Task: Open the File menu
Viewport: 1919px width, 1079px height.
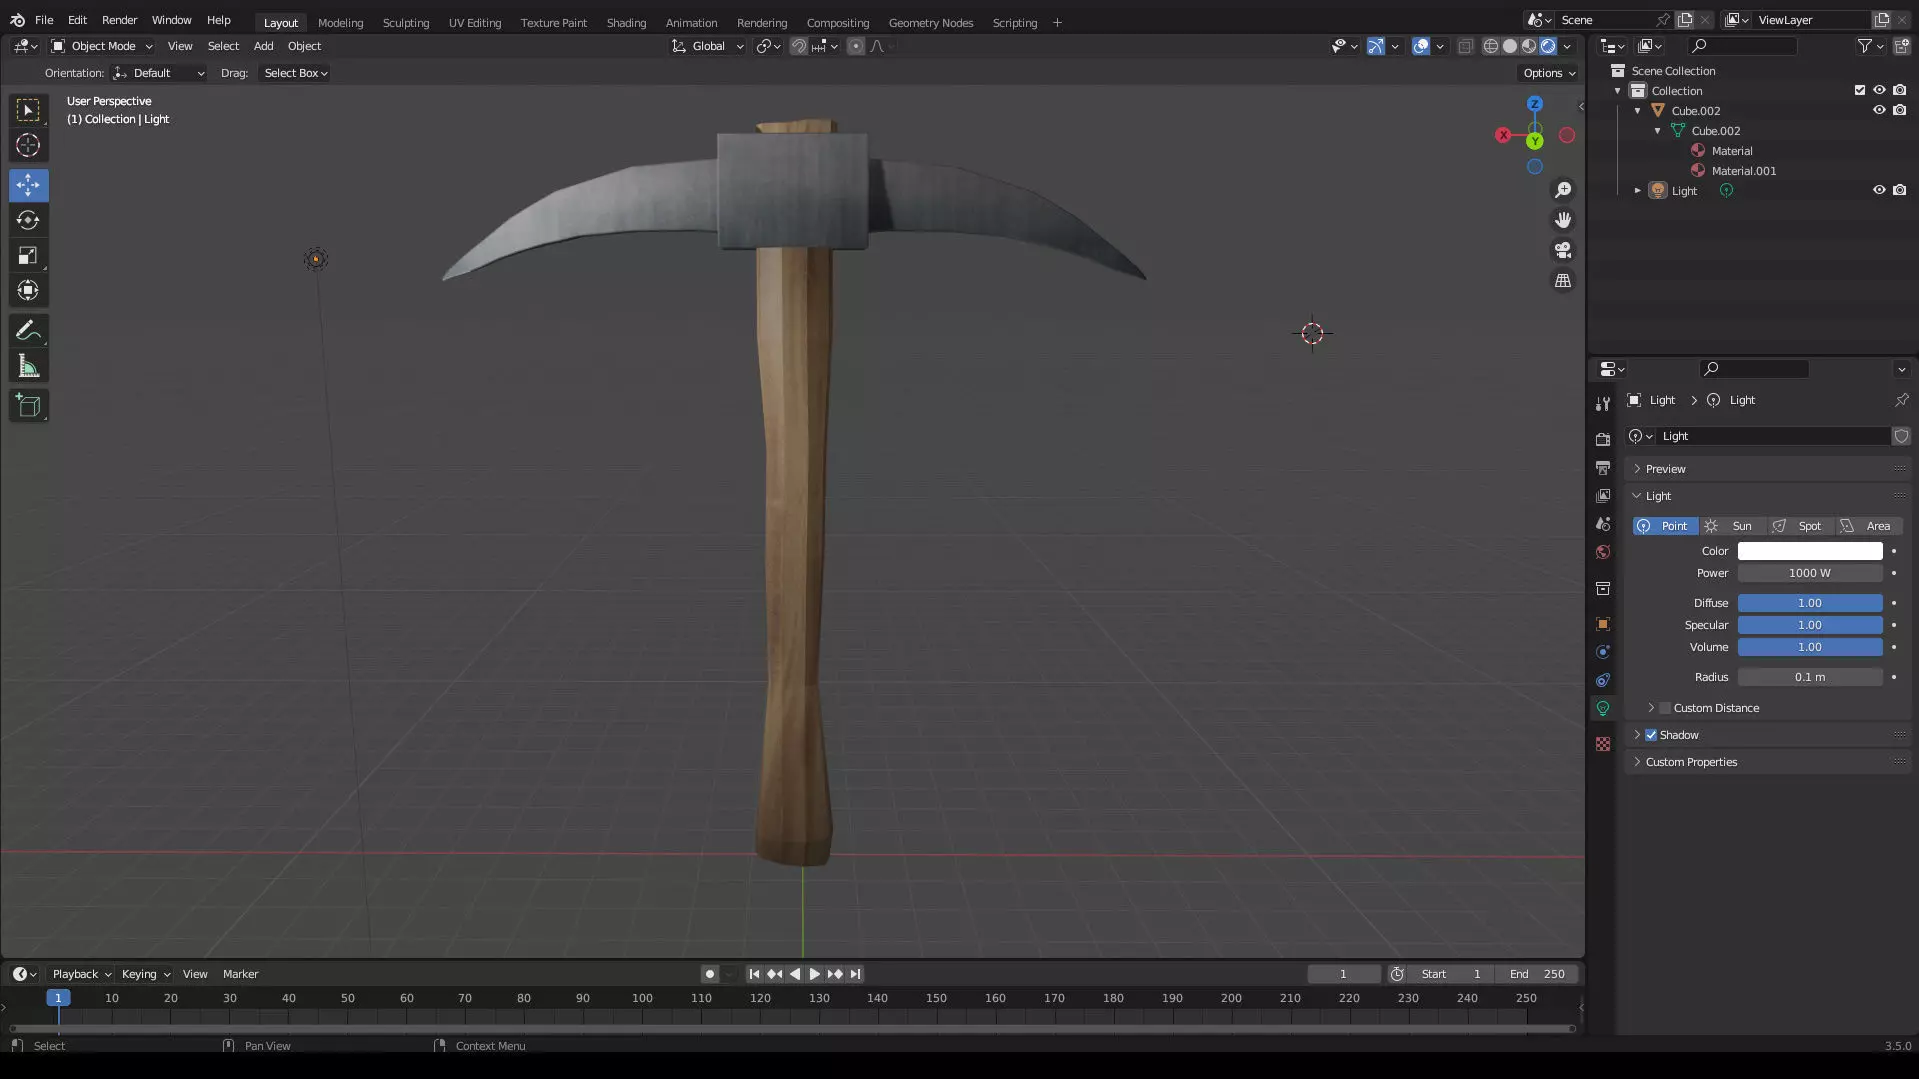Action: 44,20
